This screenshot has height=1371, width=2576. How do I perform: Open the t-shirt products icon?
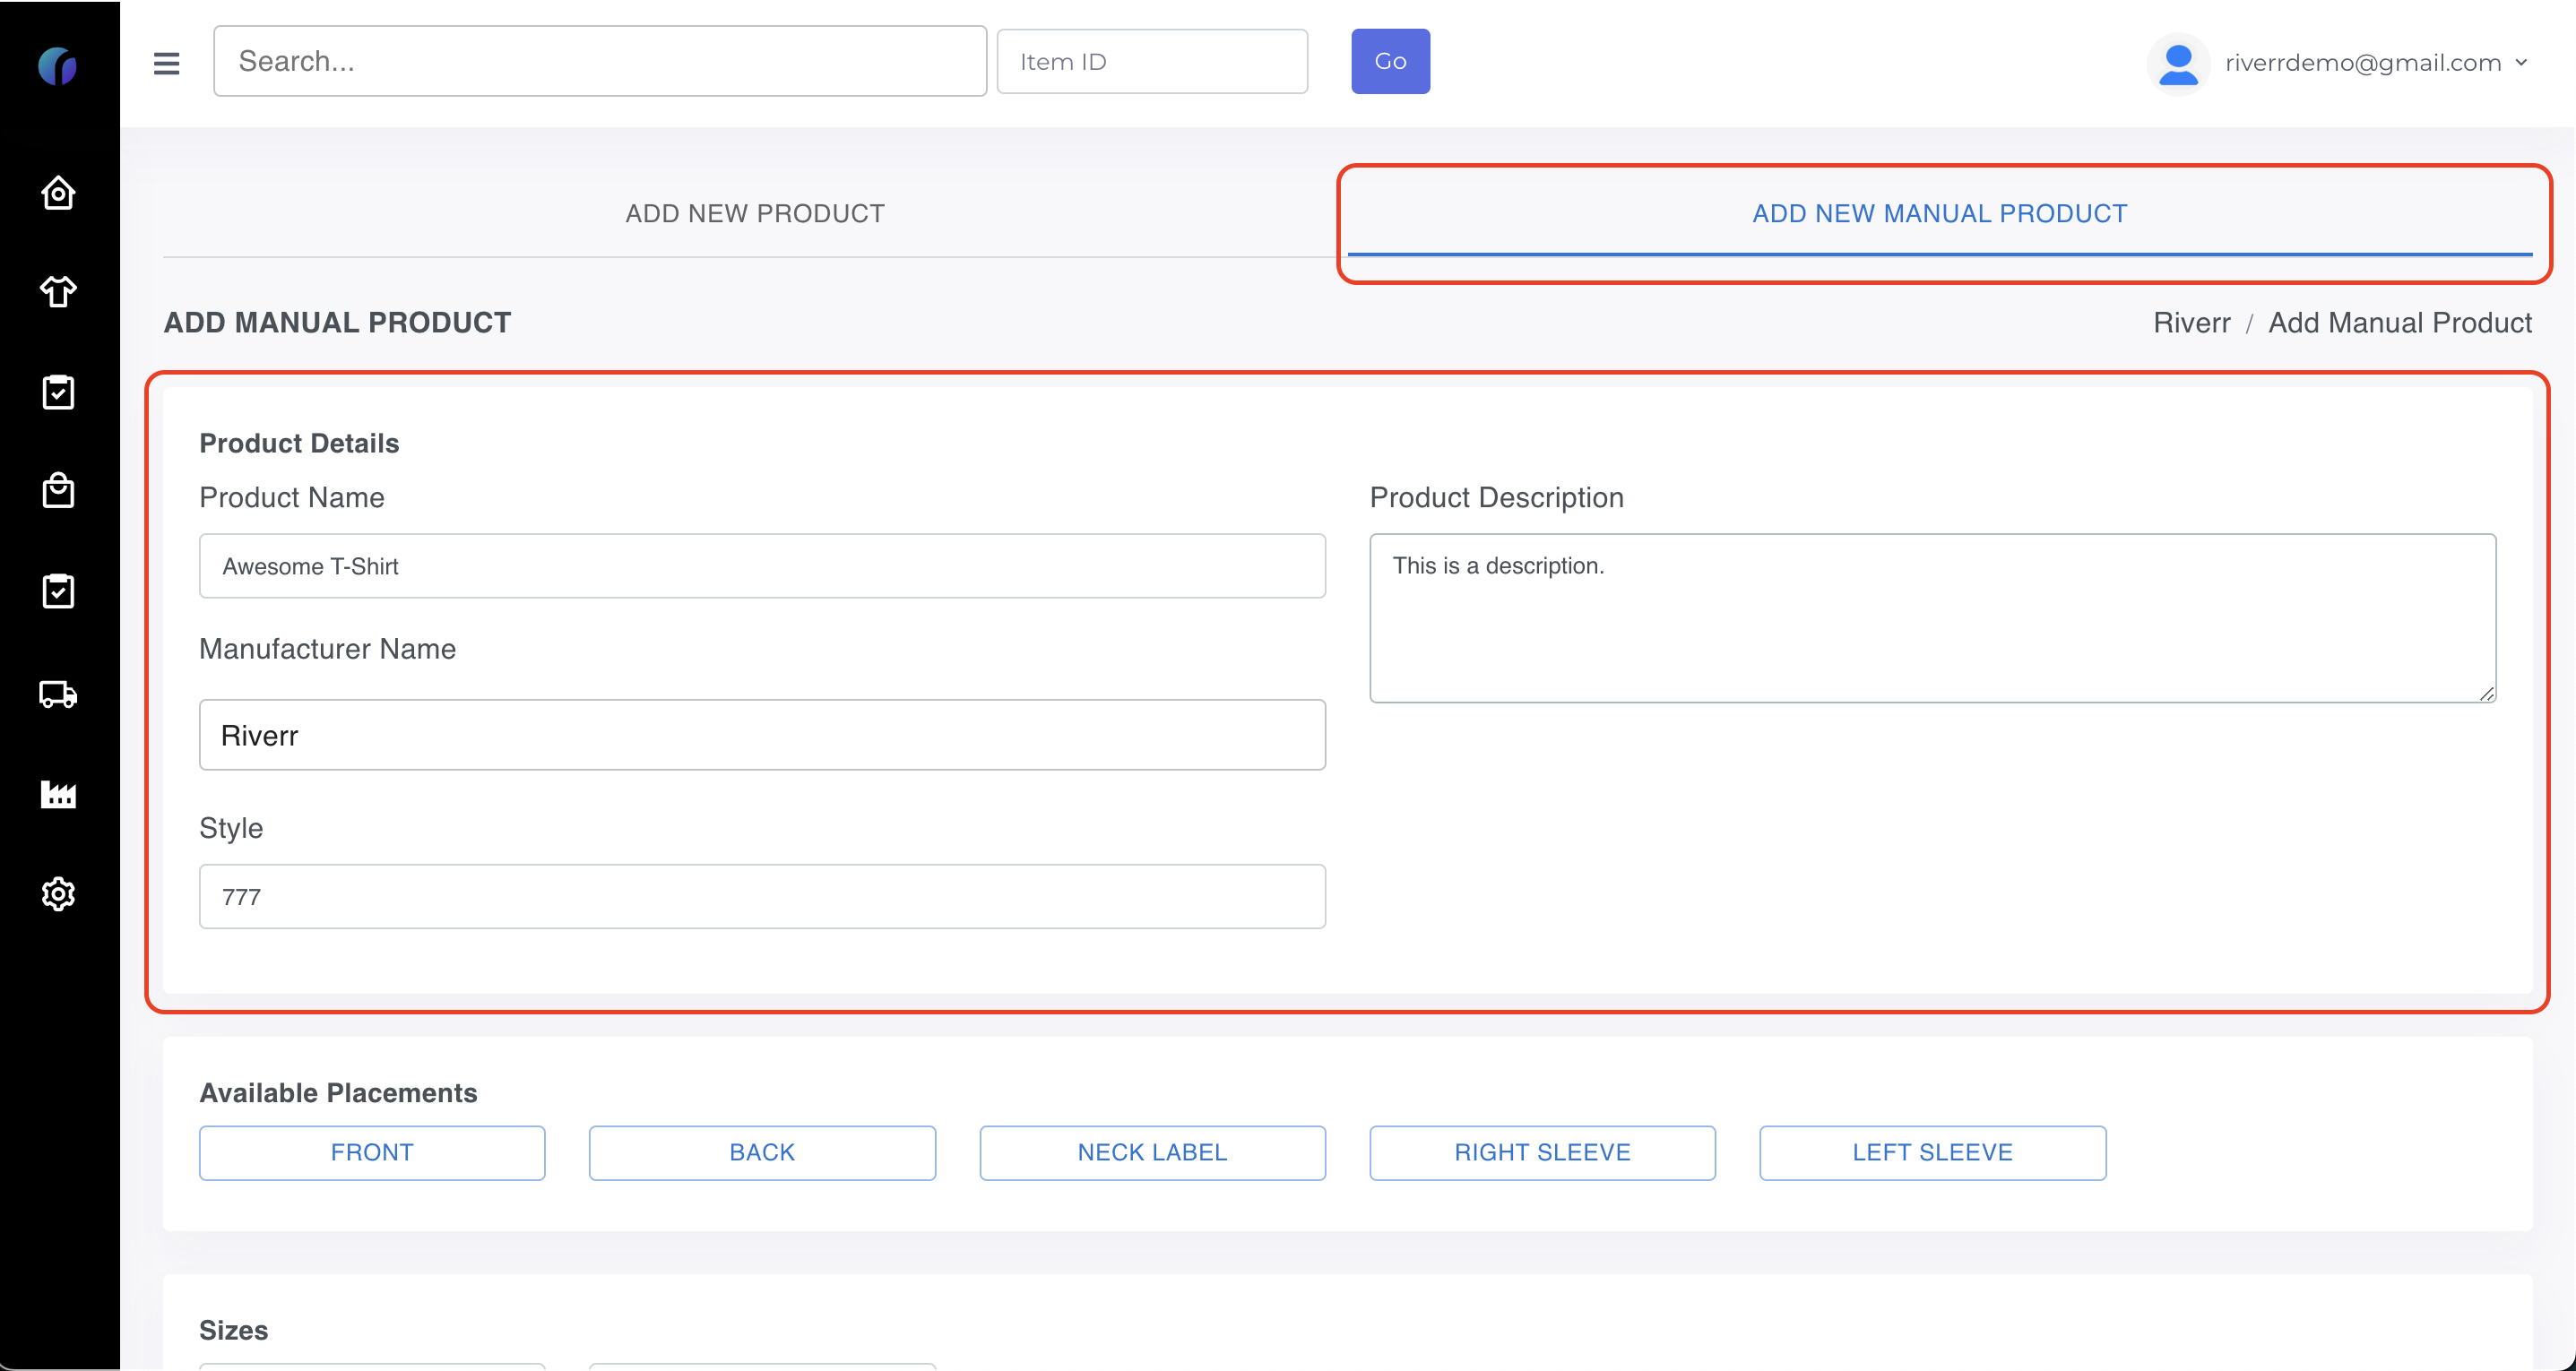pyautogui.click(x=58, y=291)
